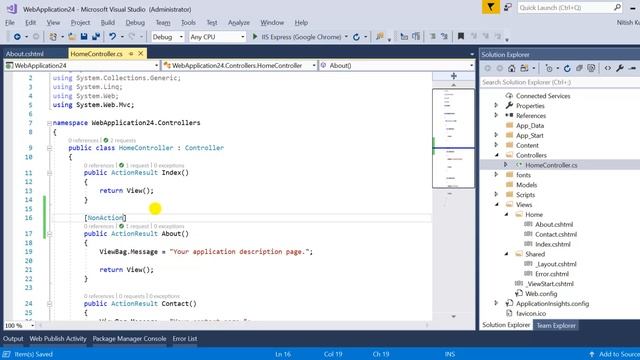Open the Project menu
This screenshot has width=640, height=360.
click(80, 22)
